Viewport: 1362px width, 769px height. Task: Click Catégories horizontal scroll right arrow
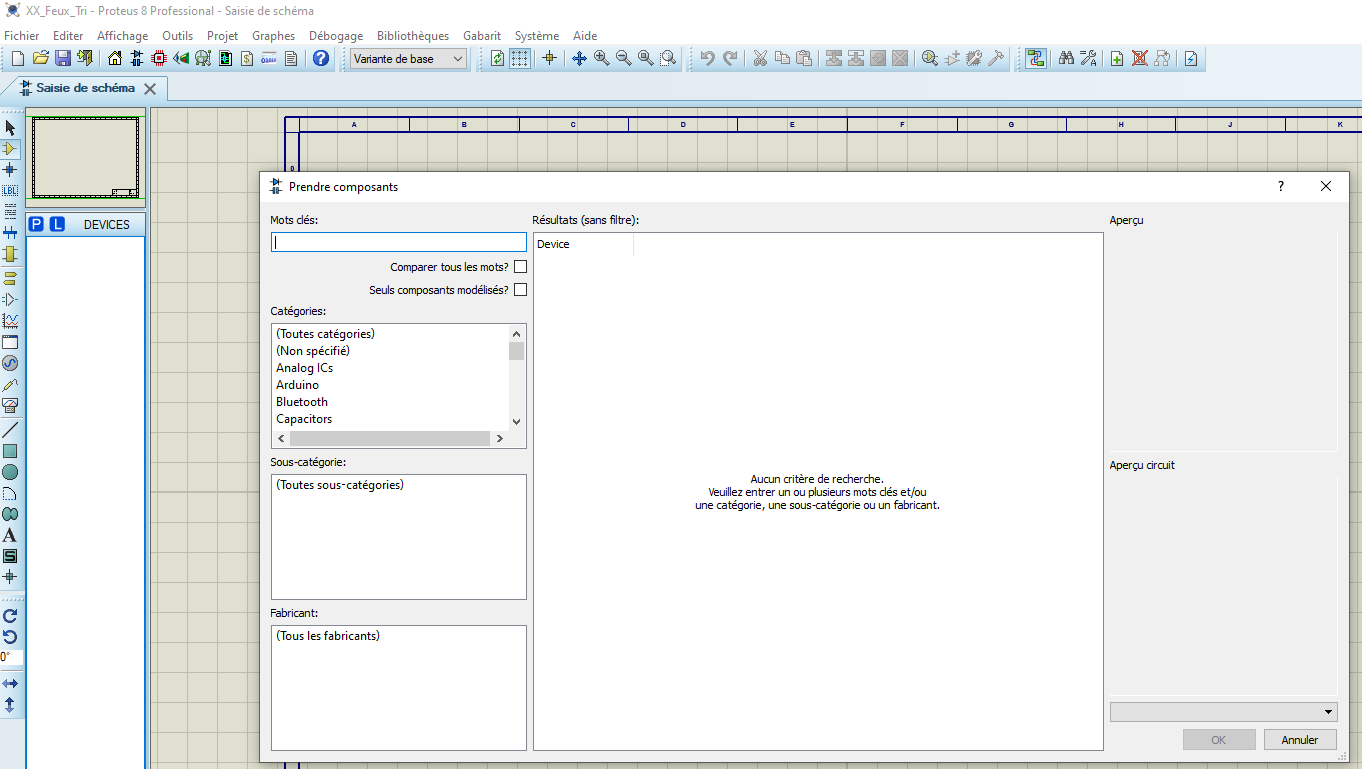coord(498,439)
